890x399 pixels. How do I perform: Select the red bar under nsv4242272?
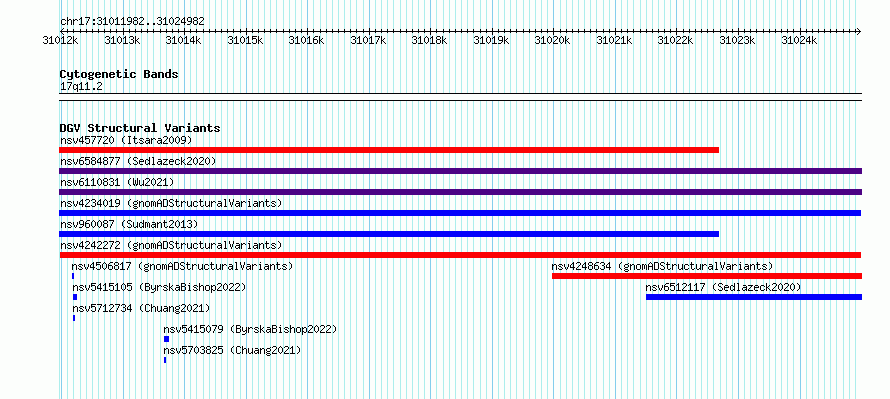coord(460,255)
